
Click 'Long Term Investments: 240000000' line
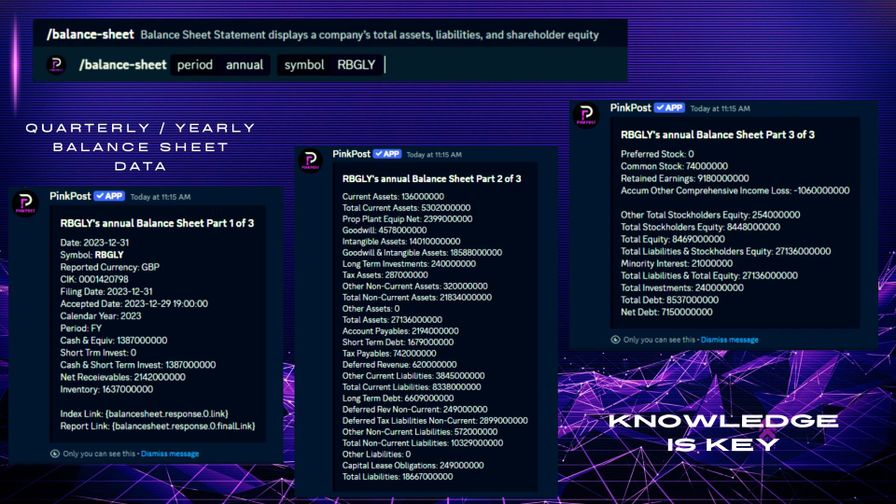[x=409, y=264]
